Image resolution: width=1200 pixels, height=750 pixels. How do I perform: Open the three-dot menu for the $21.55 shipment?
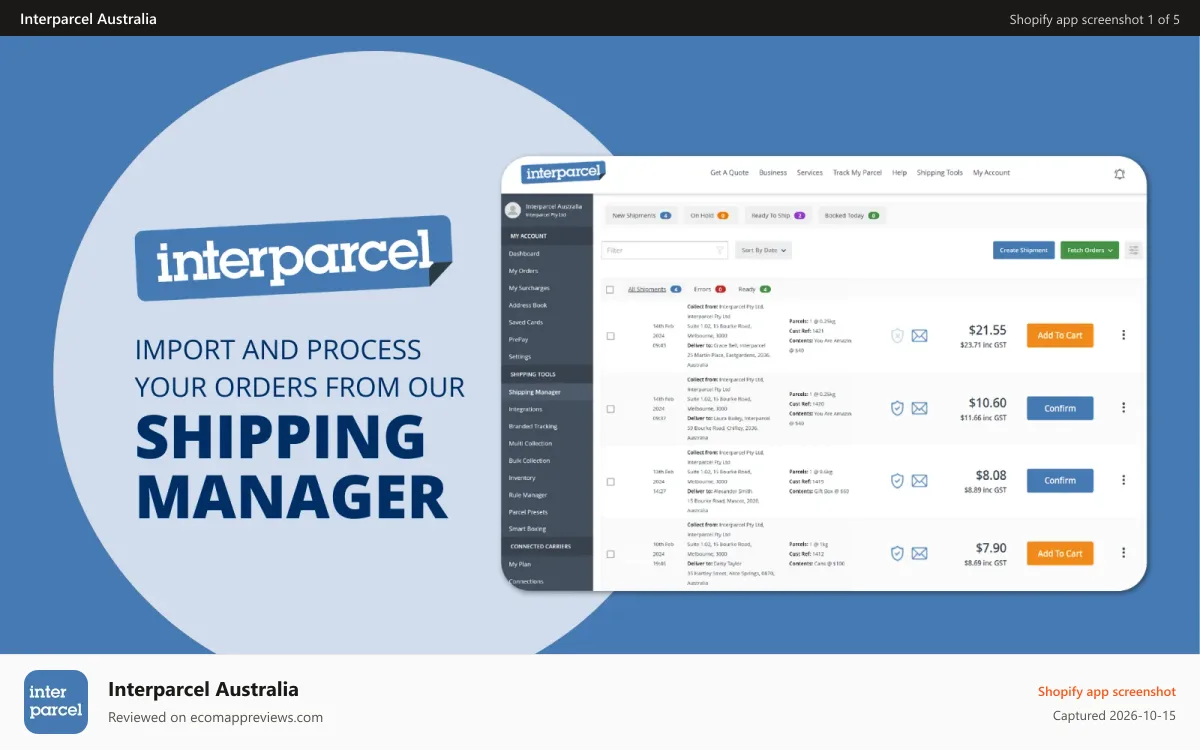click(x=1123, y=335)
